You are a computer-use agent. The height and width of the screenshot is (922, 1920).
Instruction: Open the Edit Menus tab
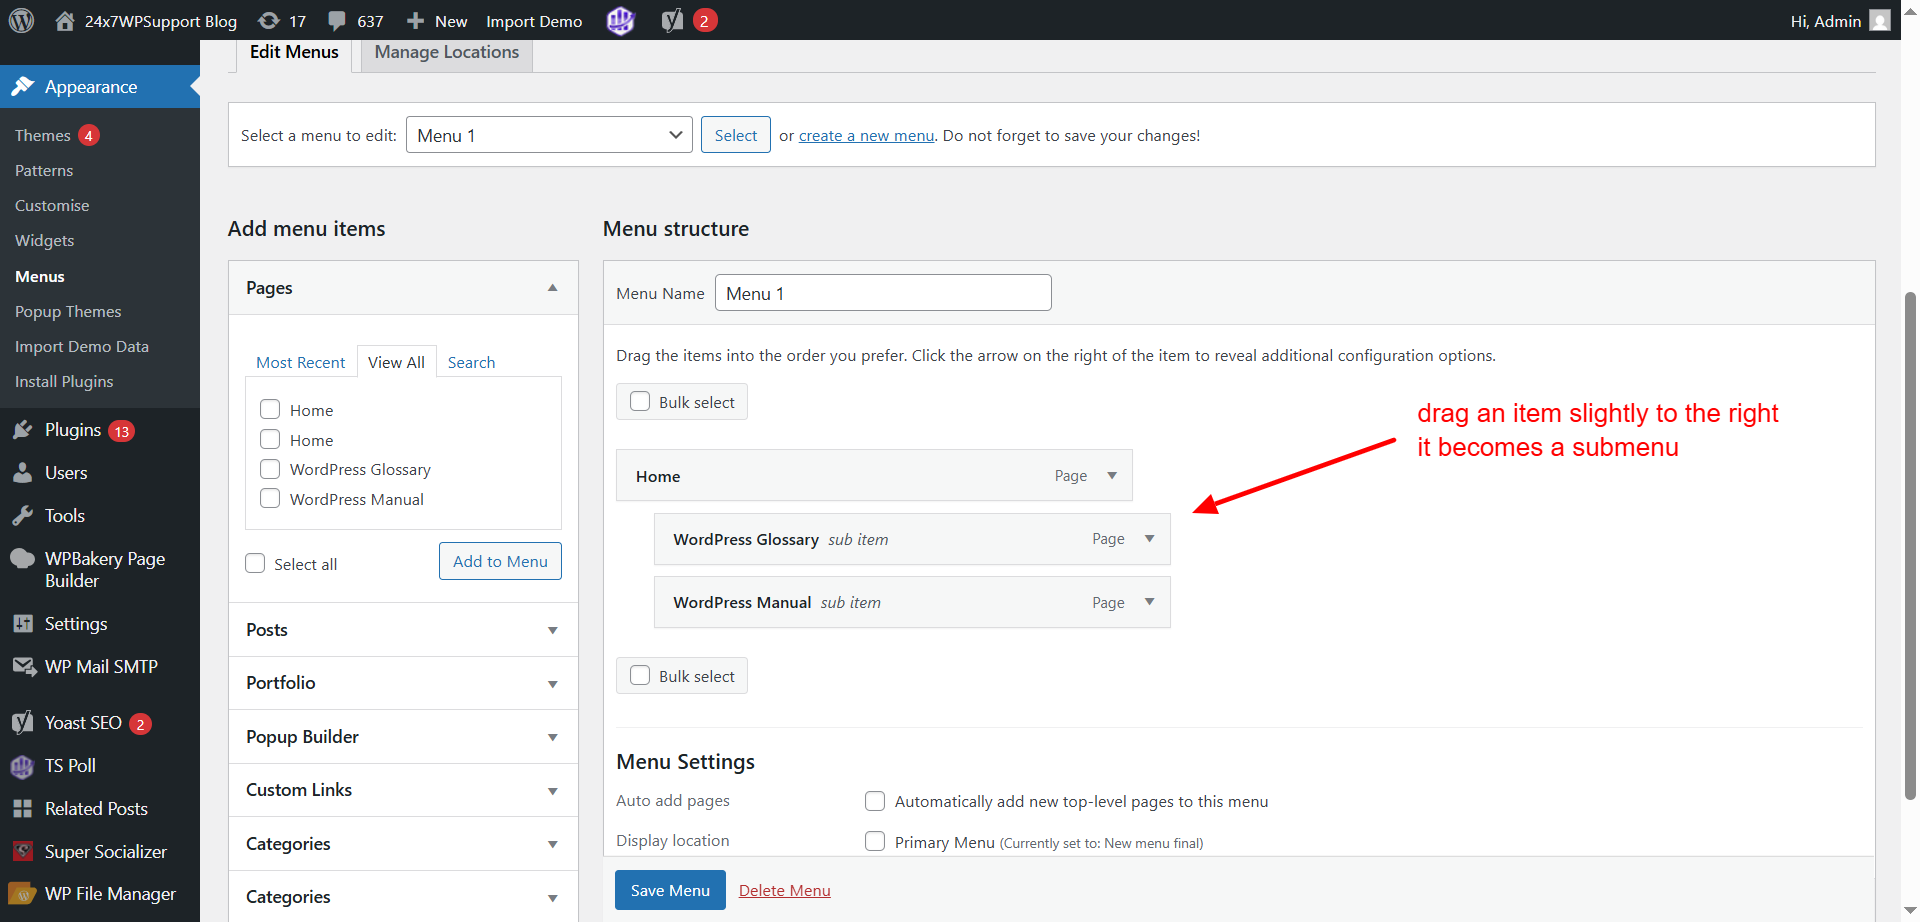tap(294, 53)
